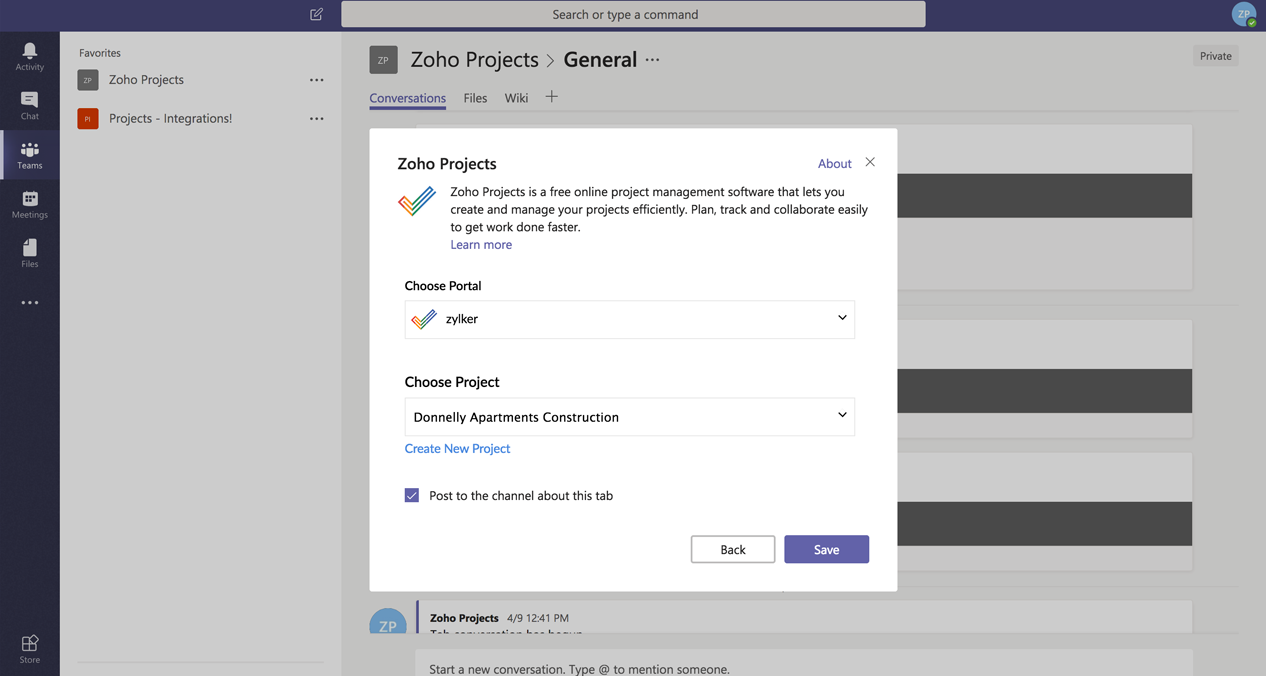1266x676 pixels.
Task: Open General channel more options ellipsis
Action: click(653, 60)
